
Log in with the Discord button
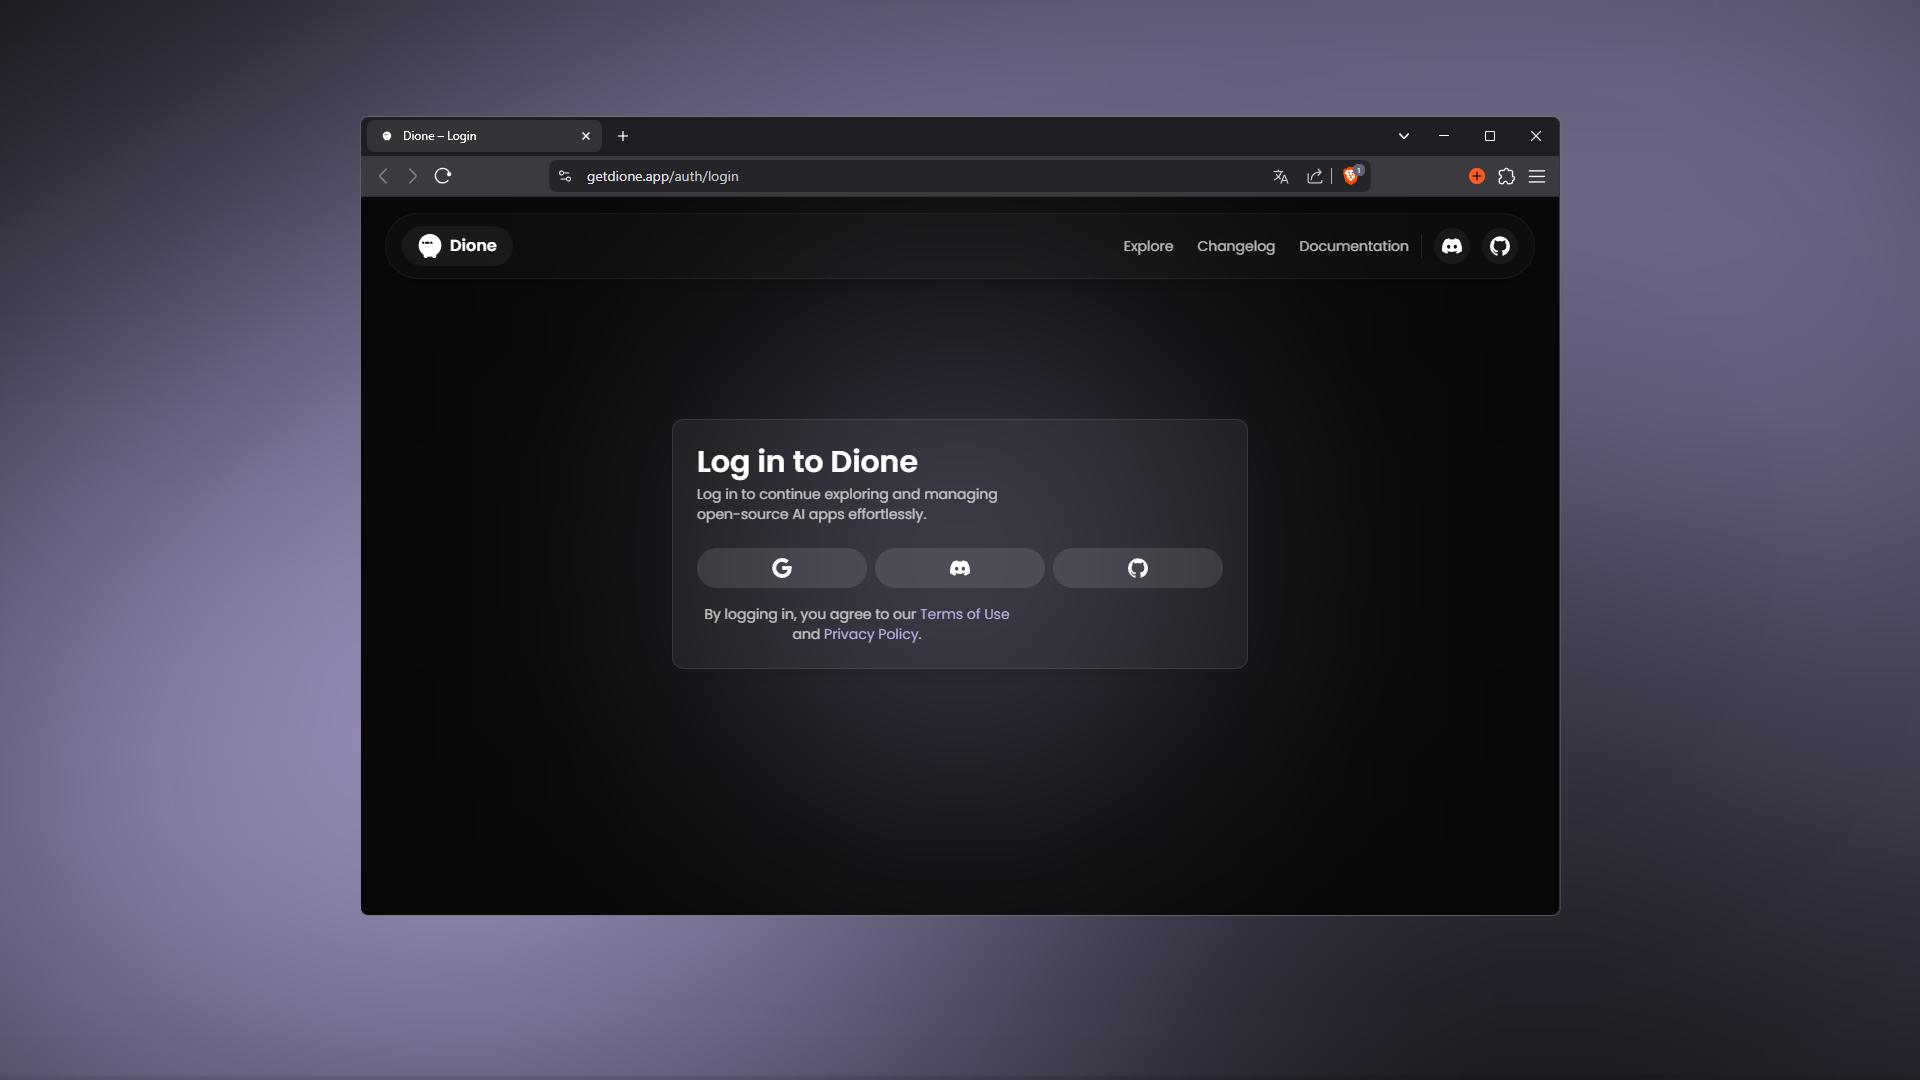(959, 568)
